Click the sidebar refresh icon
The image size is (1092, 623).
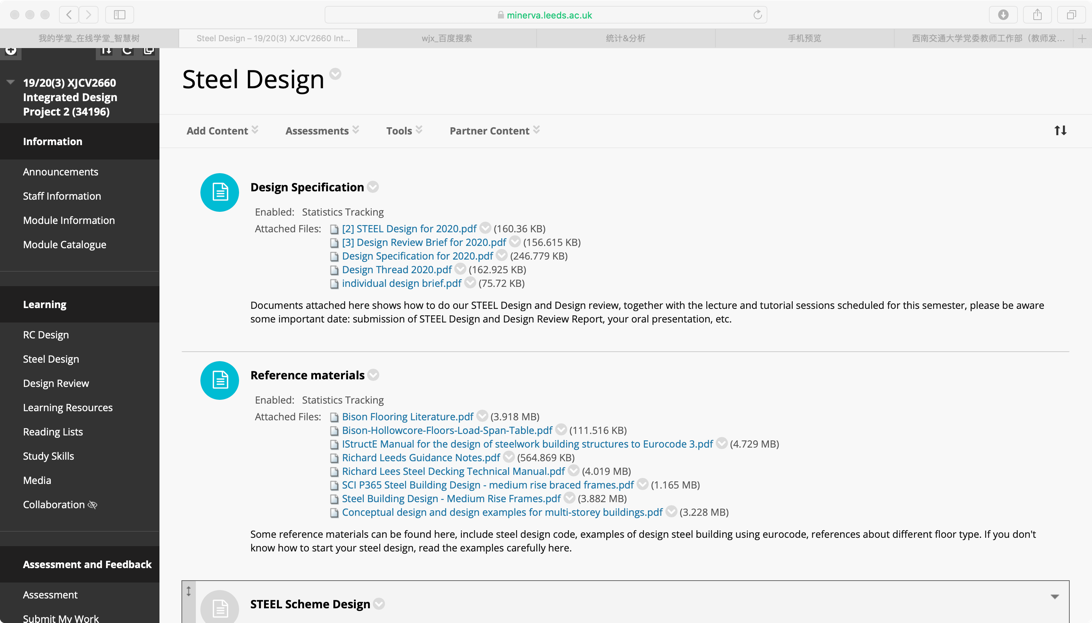click(x=127, y=50)
